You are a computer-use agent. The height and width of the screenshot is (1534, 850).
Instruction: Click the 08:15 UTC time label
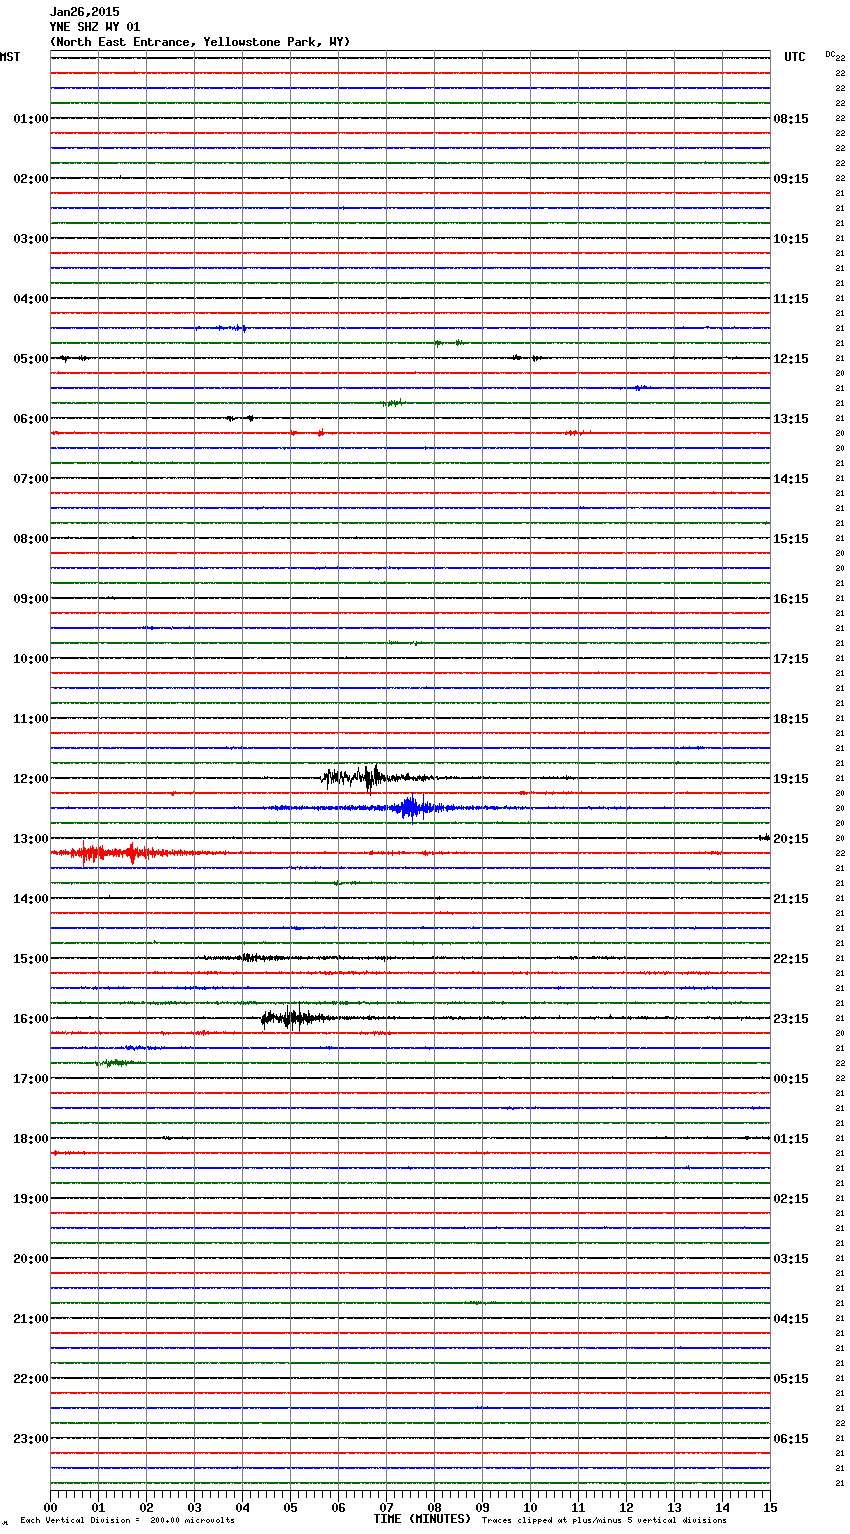pos(791,119)
